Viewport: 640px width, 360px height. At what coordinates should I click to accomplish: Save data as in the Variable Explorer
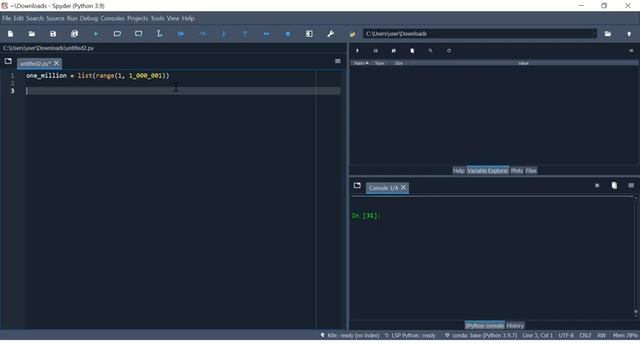point(393,51)
